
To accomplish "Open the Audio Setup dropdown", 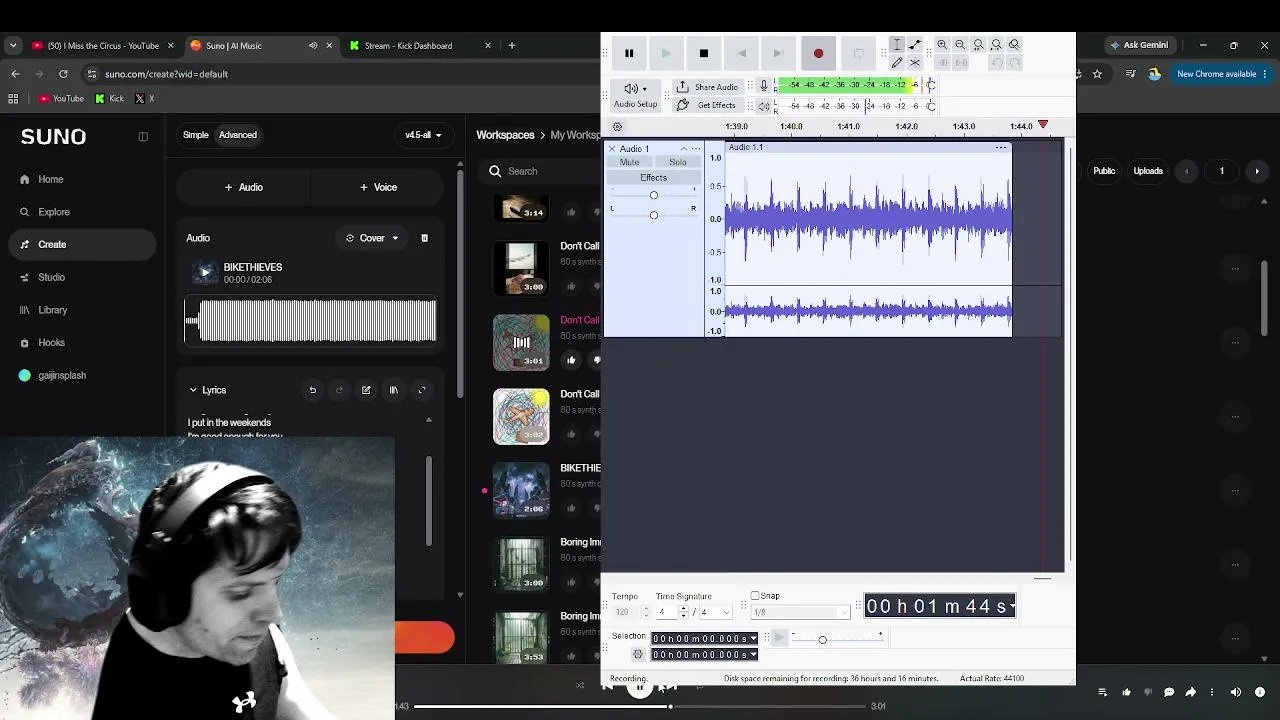I will pos(636,95).
